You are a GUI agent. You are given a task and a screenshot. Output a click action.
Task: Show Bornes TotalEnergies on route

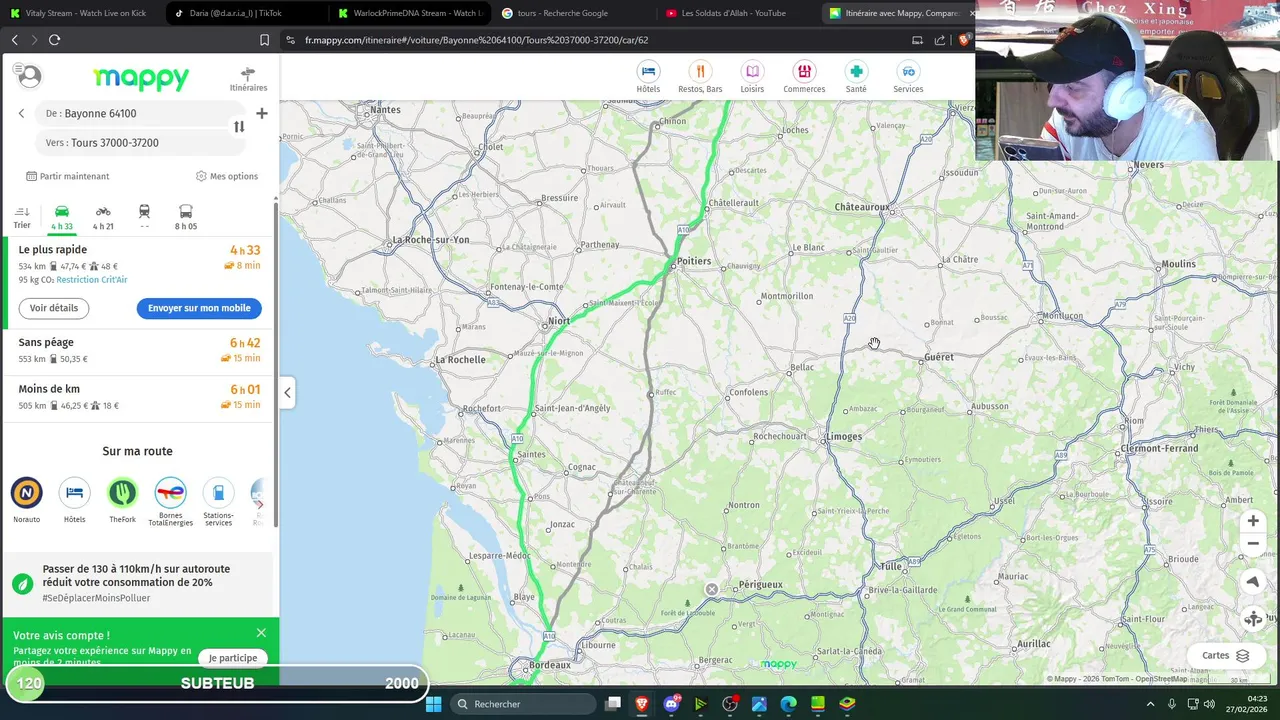point(170,501)
